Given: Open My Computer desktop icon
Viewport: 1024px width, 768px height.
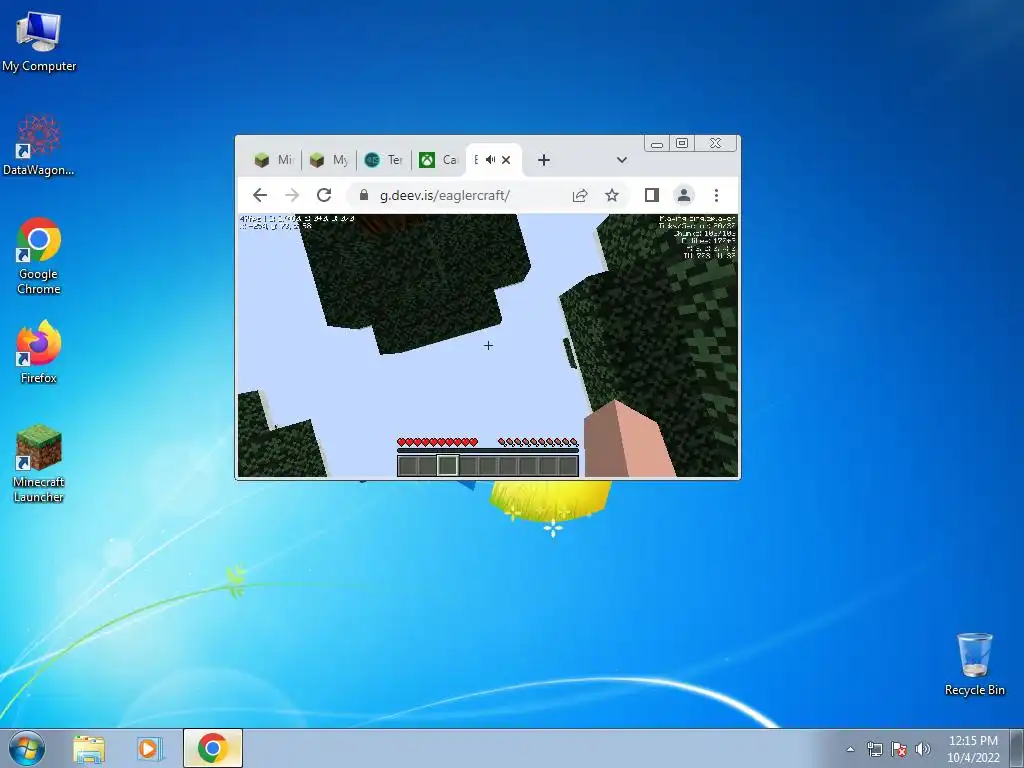Looking at the screenshot, I should [x=39, y=41].
